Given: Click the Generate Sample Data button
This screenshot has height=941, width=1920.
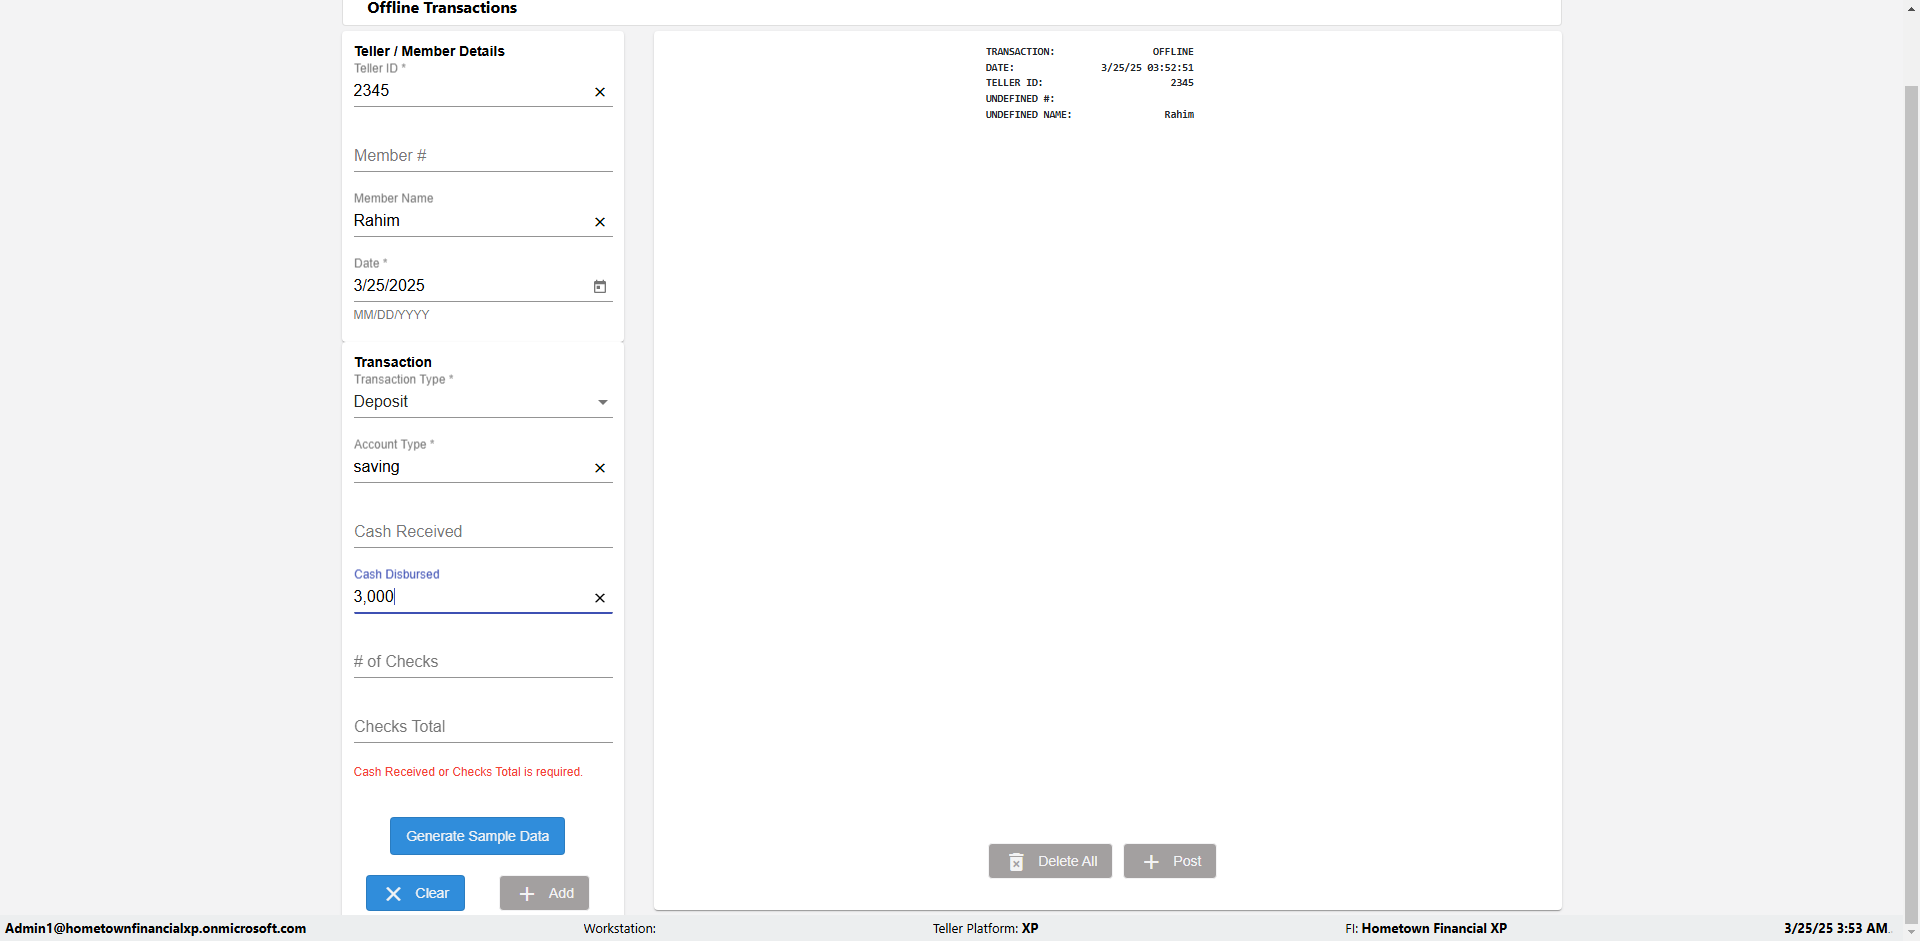Looking at the screenshot, I should (x=477, y=836).
